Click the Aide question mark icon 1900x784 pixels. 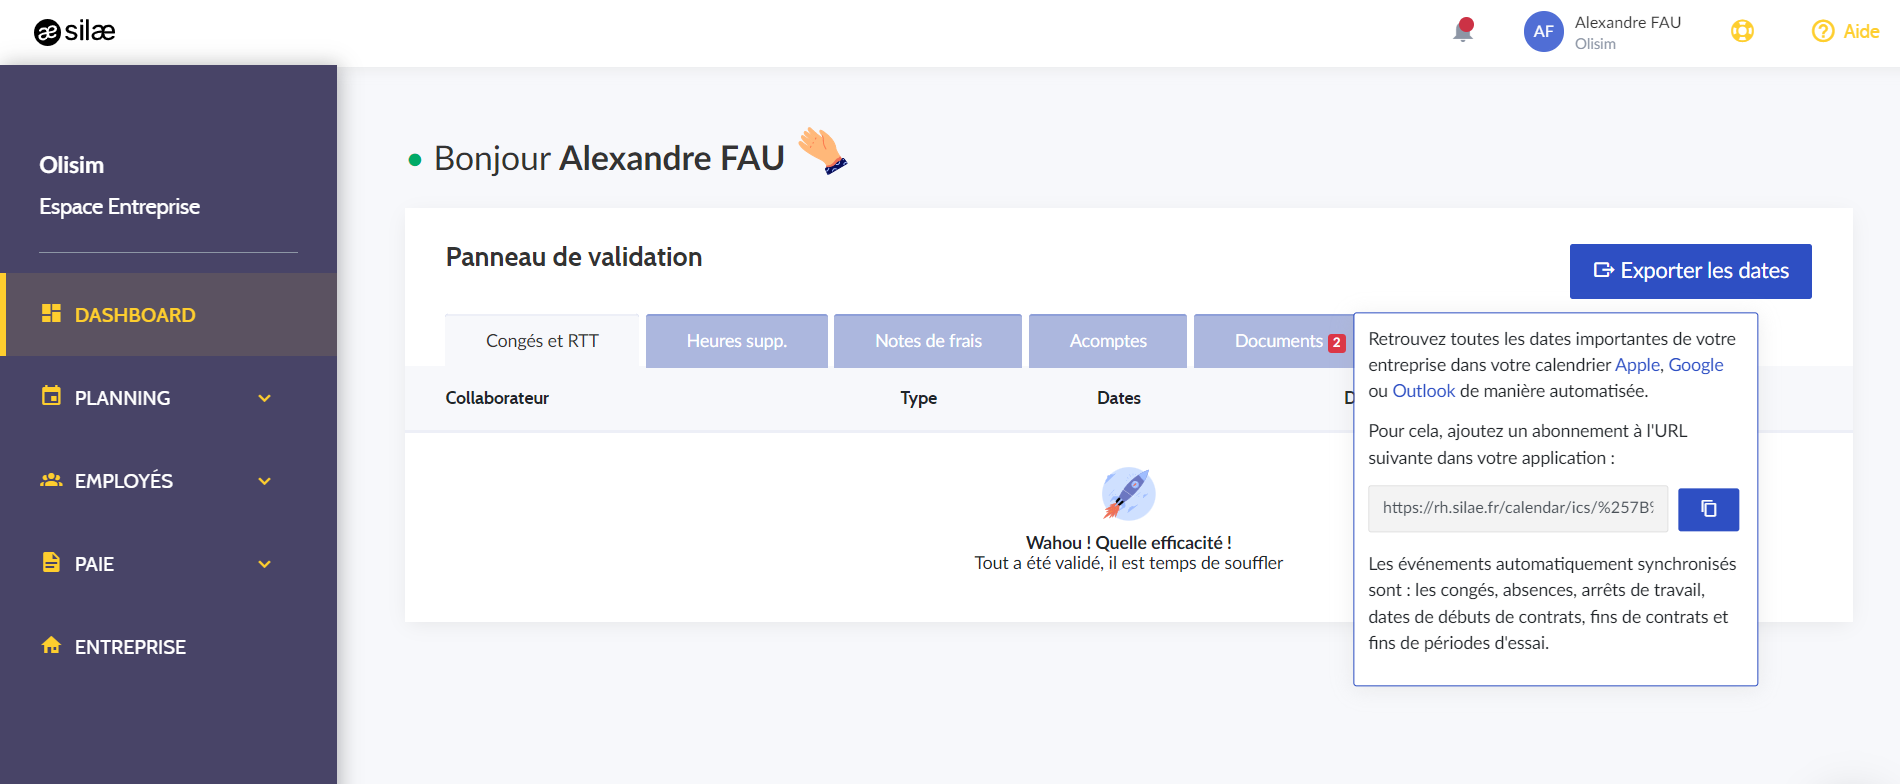tap(1823, 31)
